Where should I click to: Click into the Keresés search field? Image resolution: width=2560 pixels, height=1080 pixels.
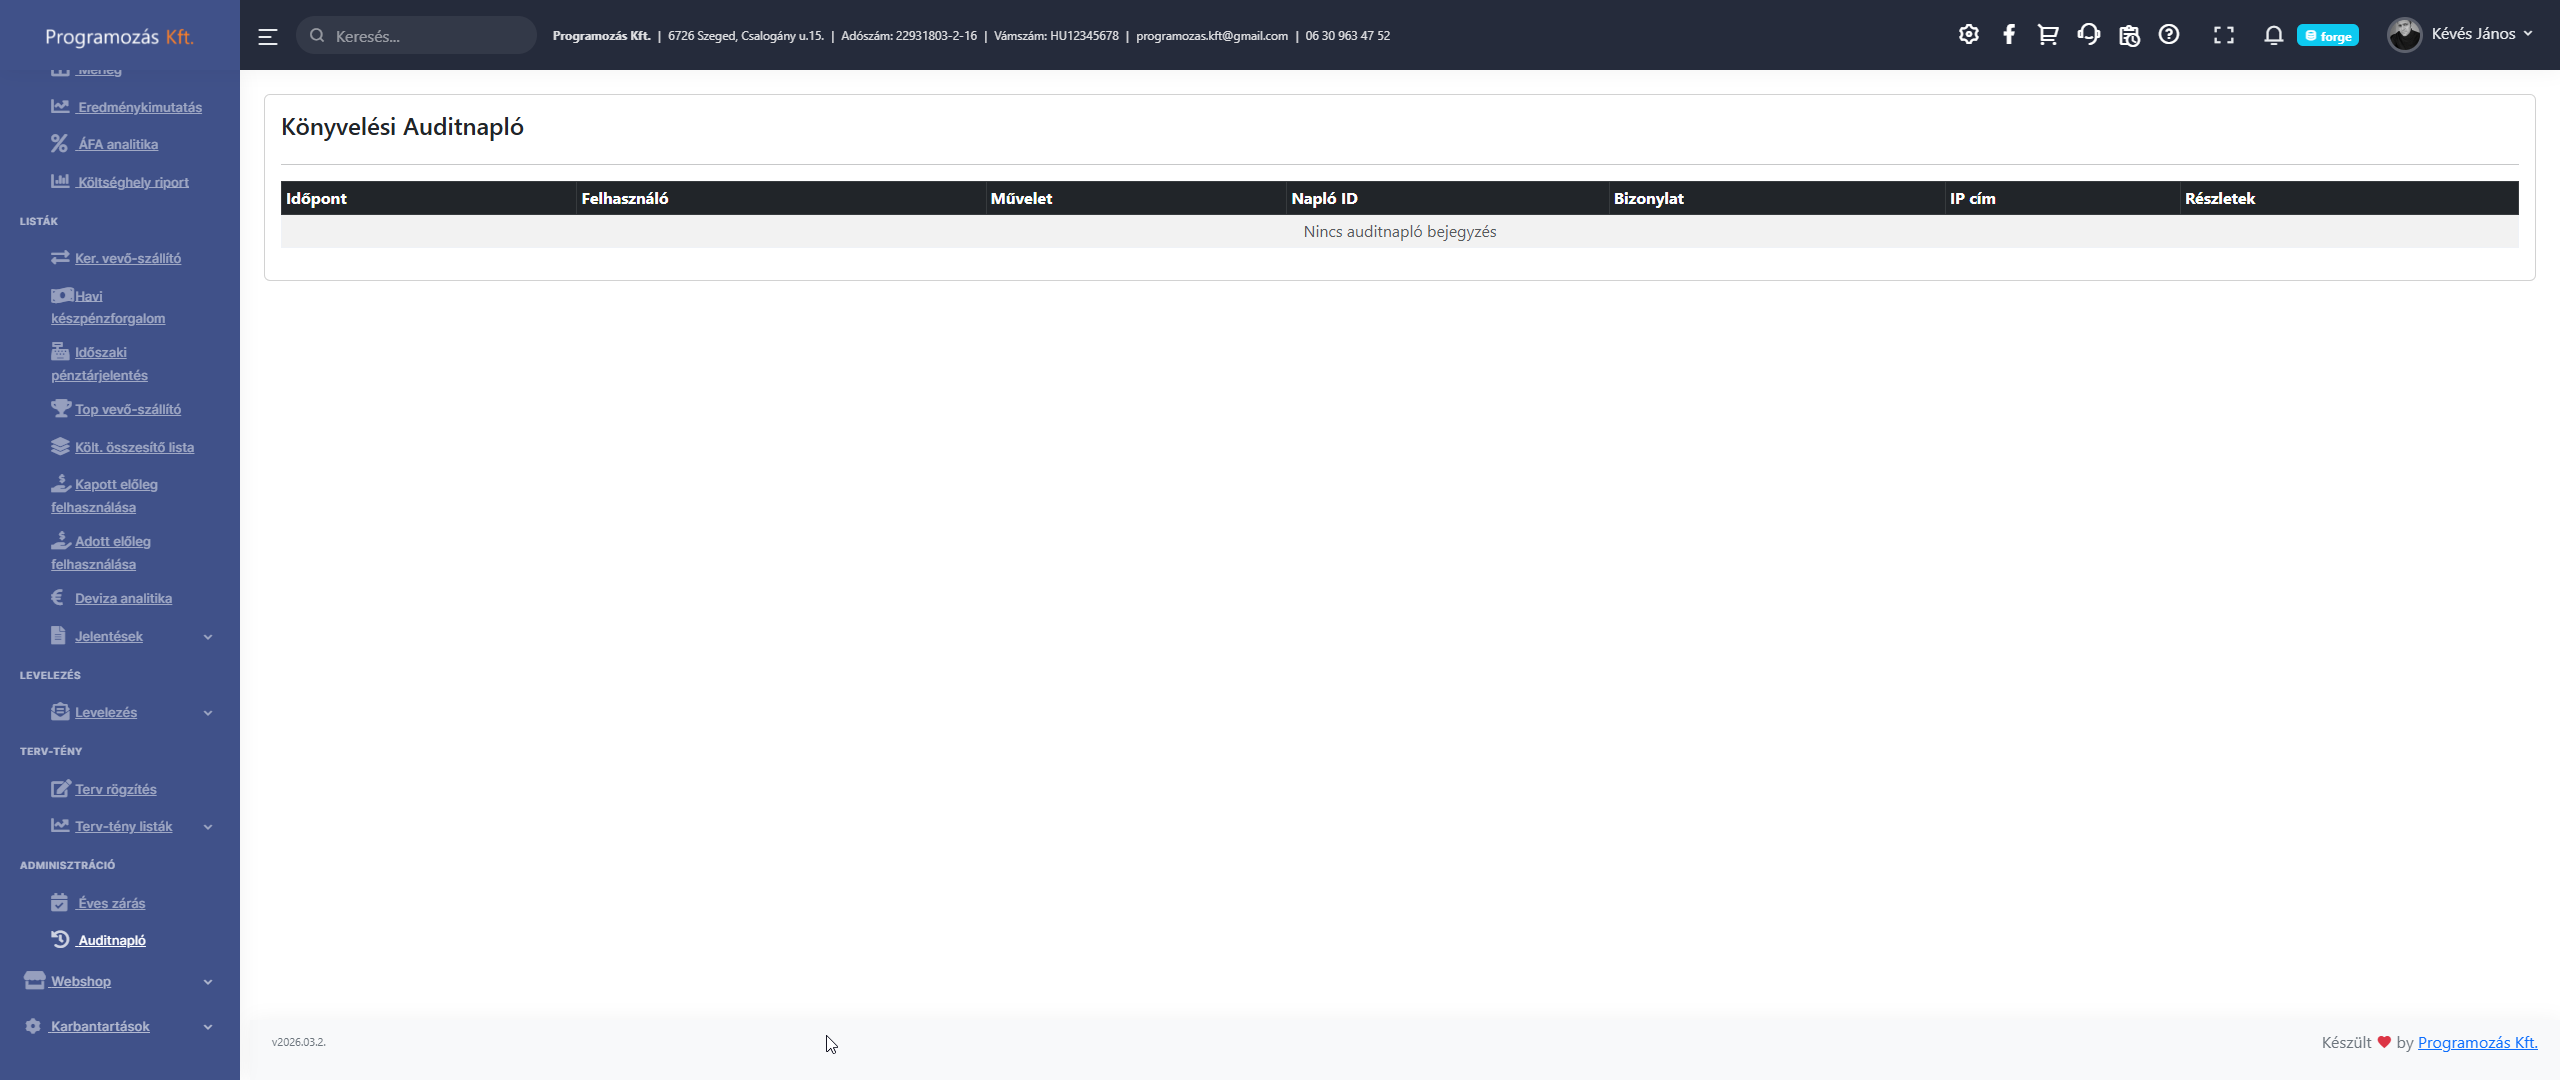coord(417,36)
